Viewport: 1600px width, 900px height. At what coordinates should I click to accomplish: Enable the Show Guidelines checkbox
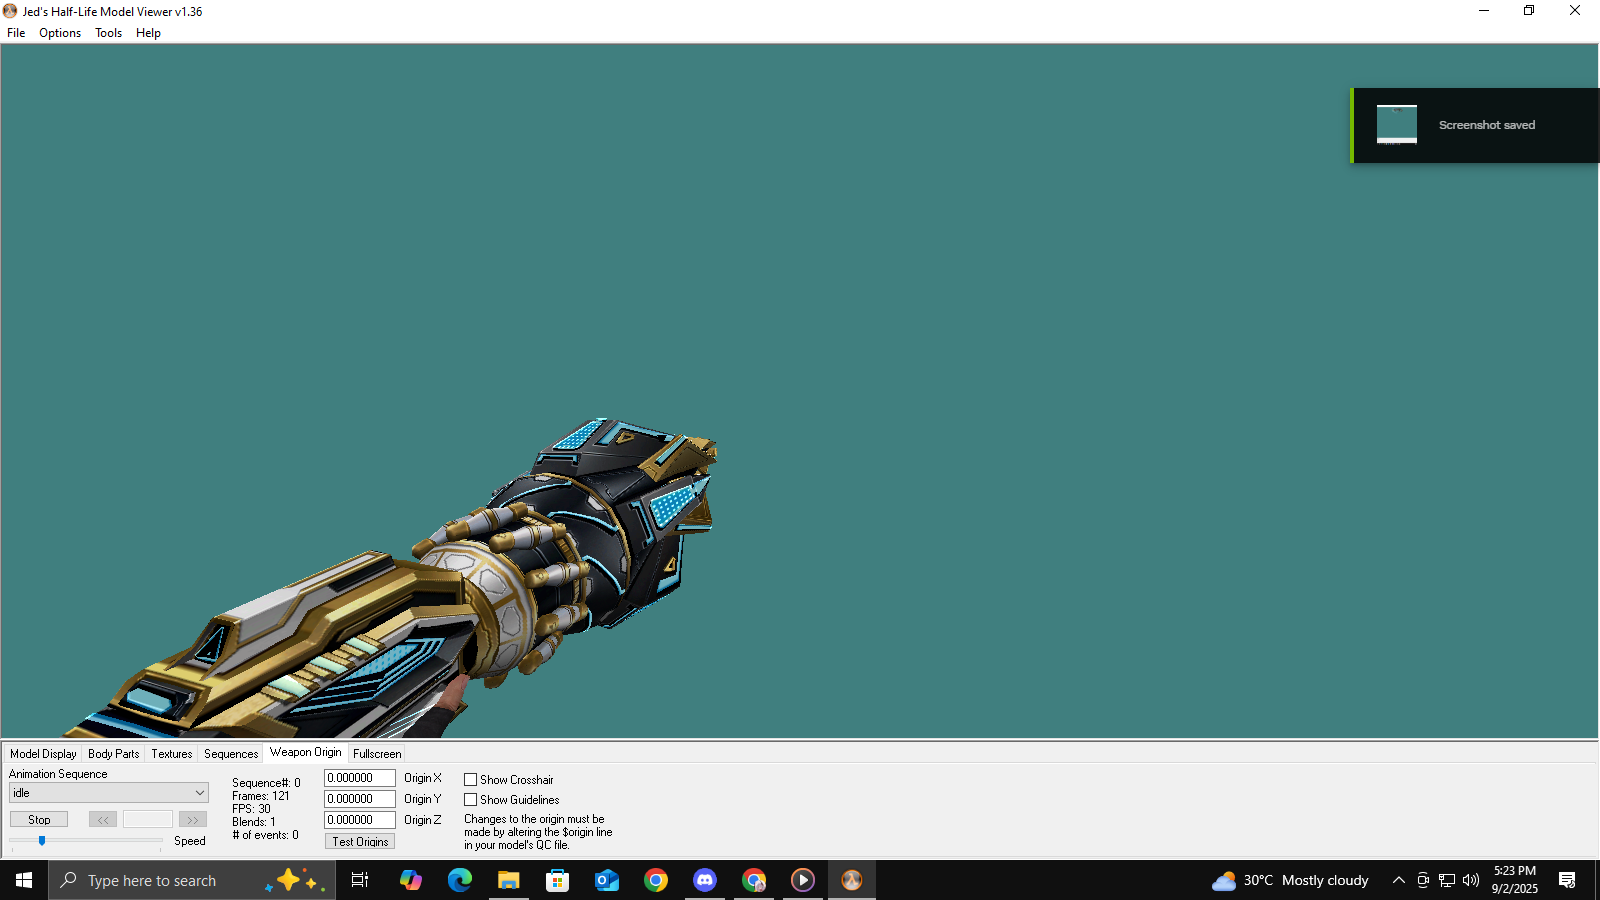[x=471, y=800]
